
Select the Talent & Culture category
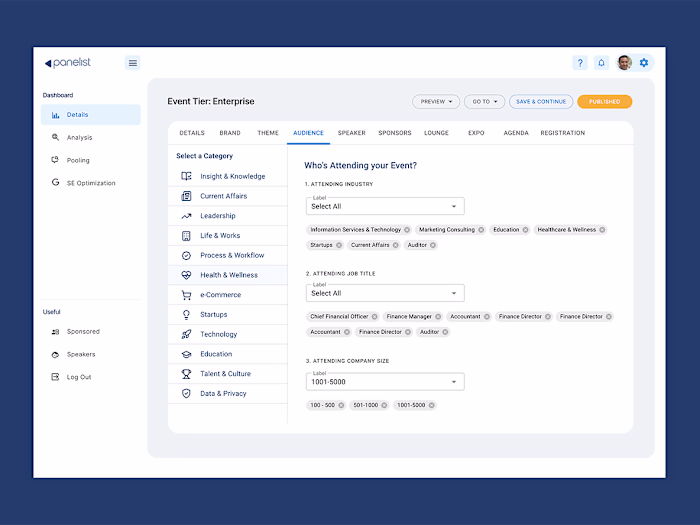pos(228,374)
